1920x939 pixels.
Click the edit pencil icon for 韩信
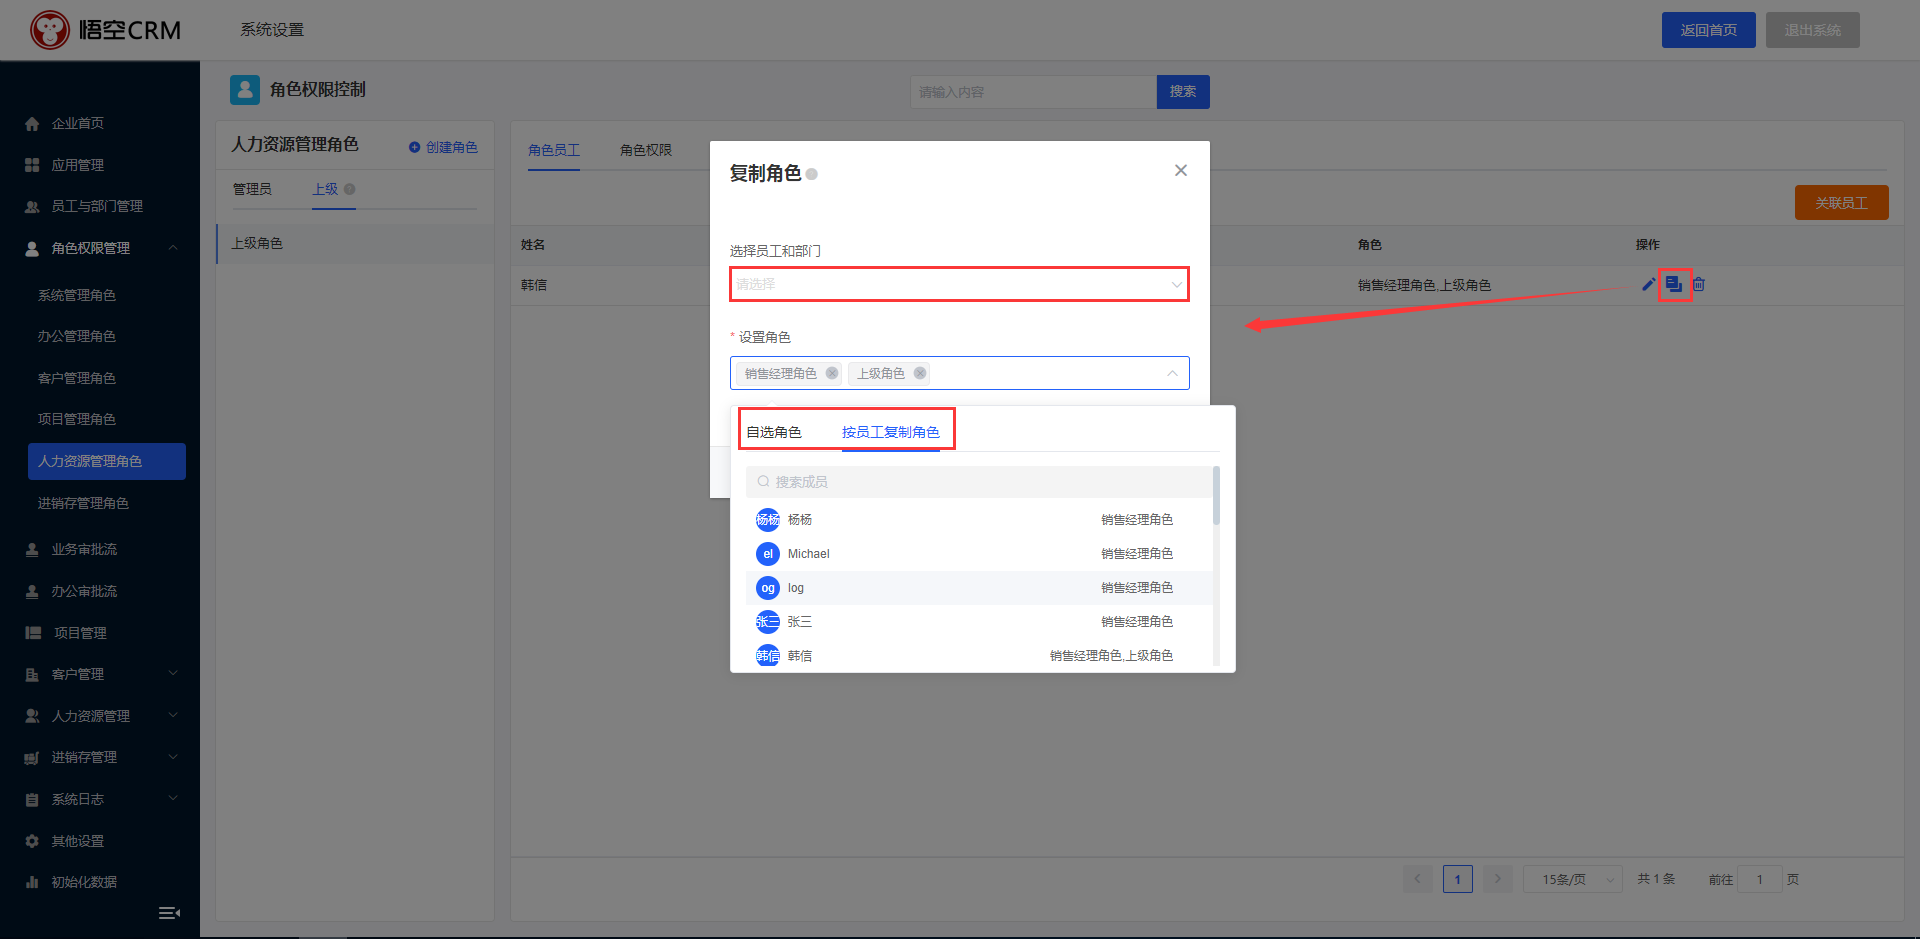[1648, 284]
